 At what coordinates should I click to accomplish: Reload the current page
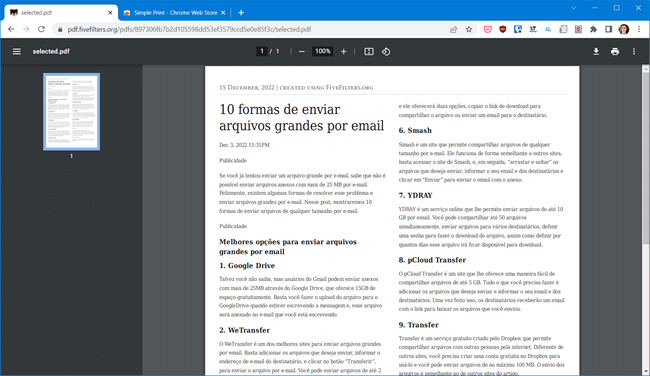(x=41, y=29)
